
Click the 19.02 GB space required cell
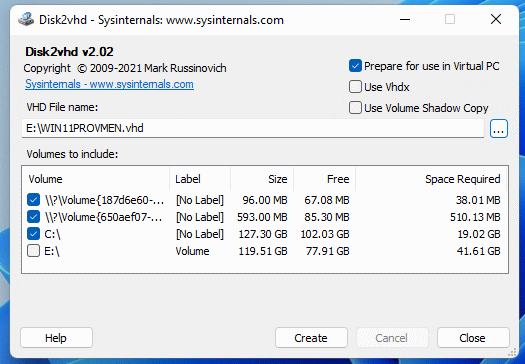479,234
